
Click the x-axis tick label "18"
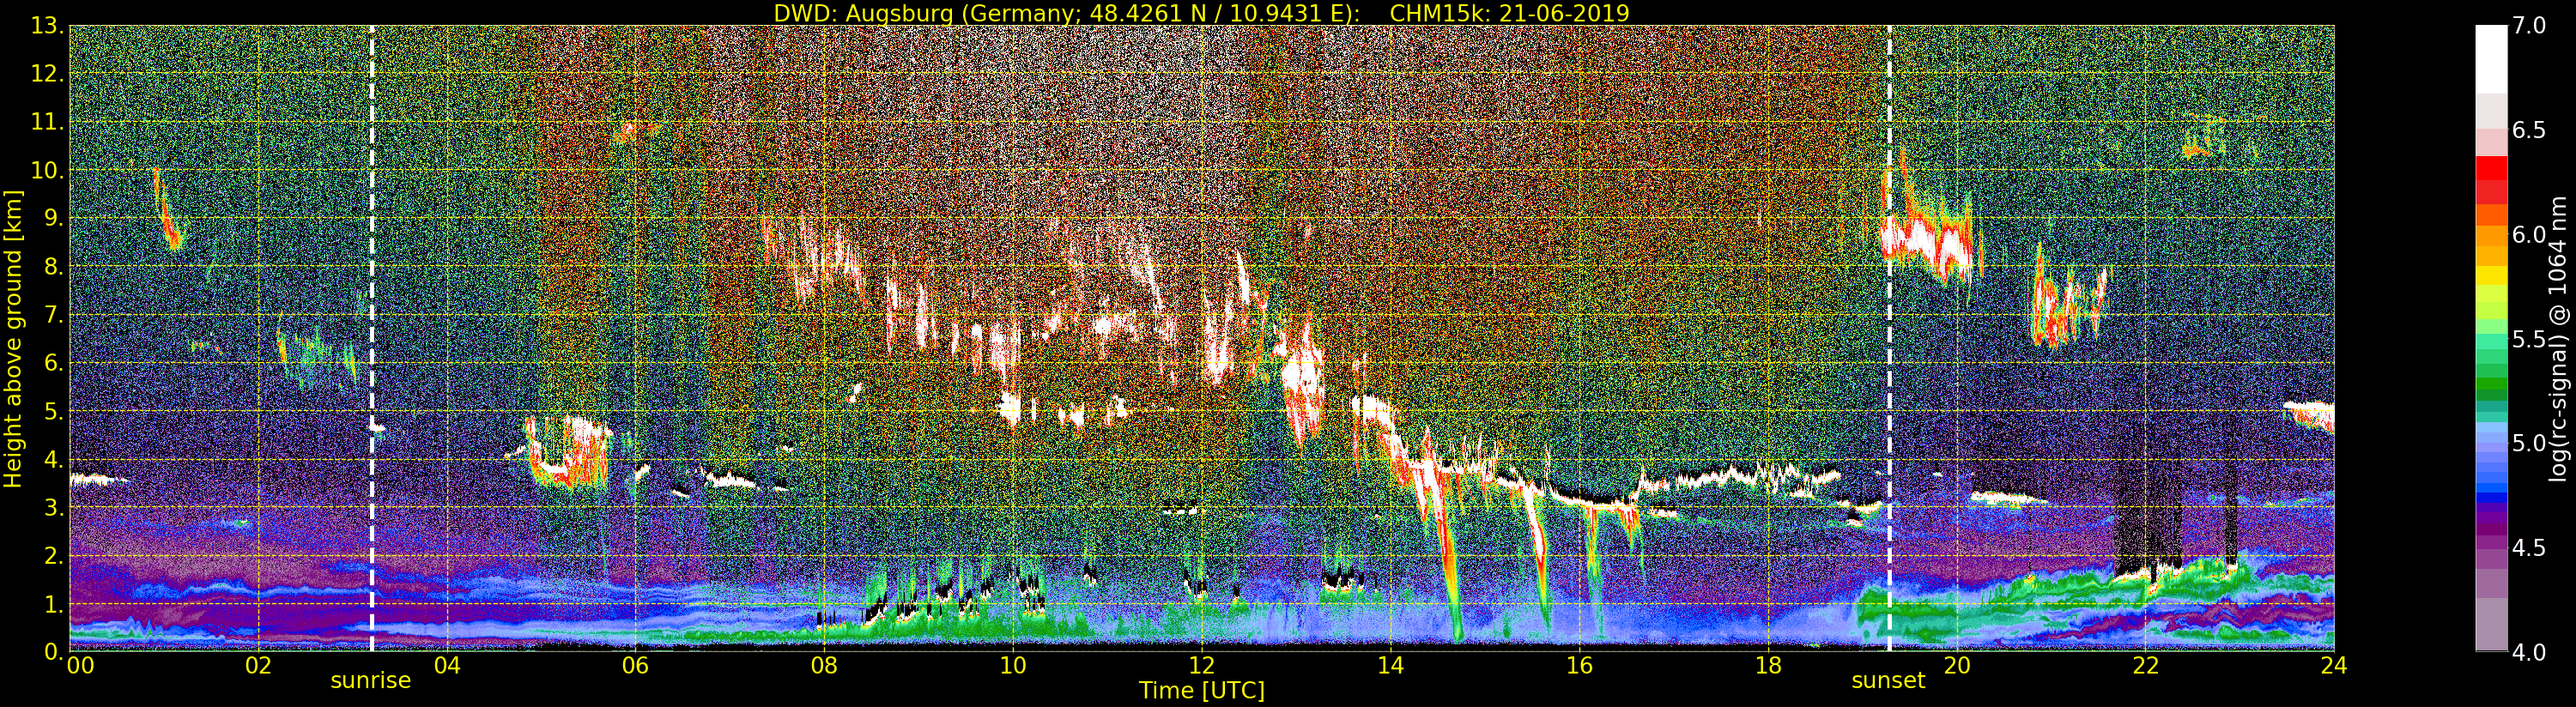[1768, 666]
